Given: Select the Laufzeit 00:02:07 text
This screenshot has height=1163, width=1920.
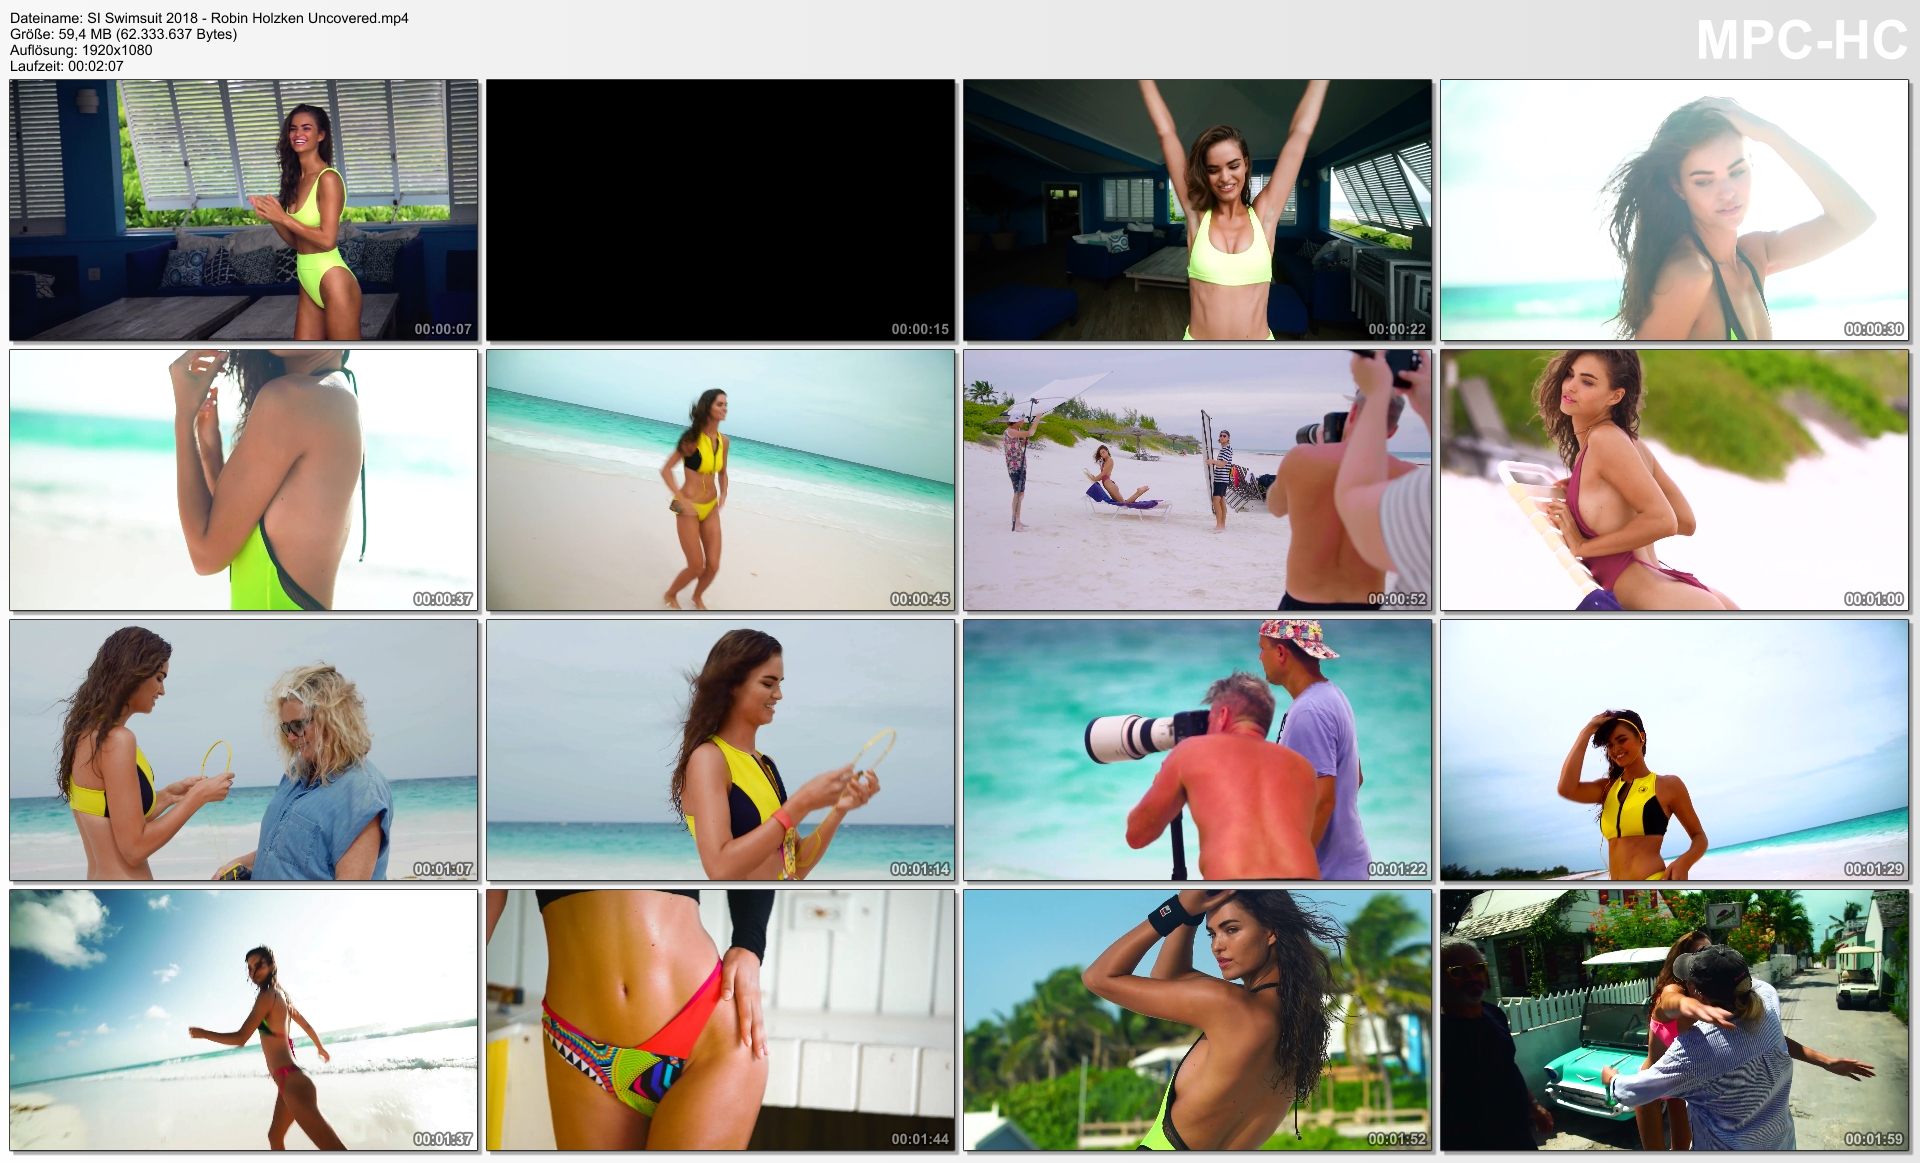Looking at the screenshot, I should (67, 66).
